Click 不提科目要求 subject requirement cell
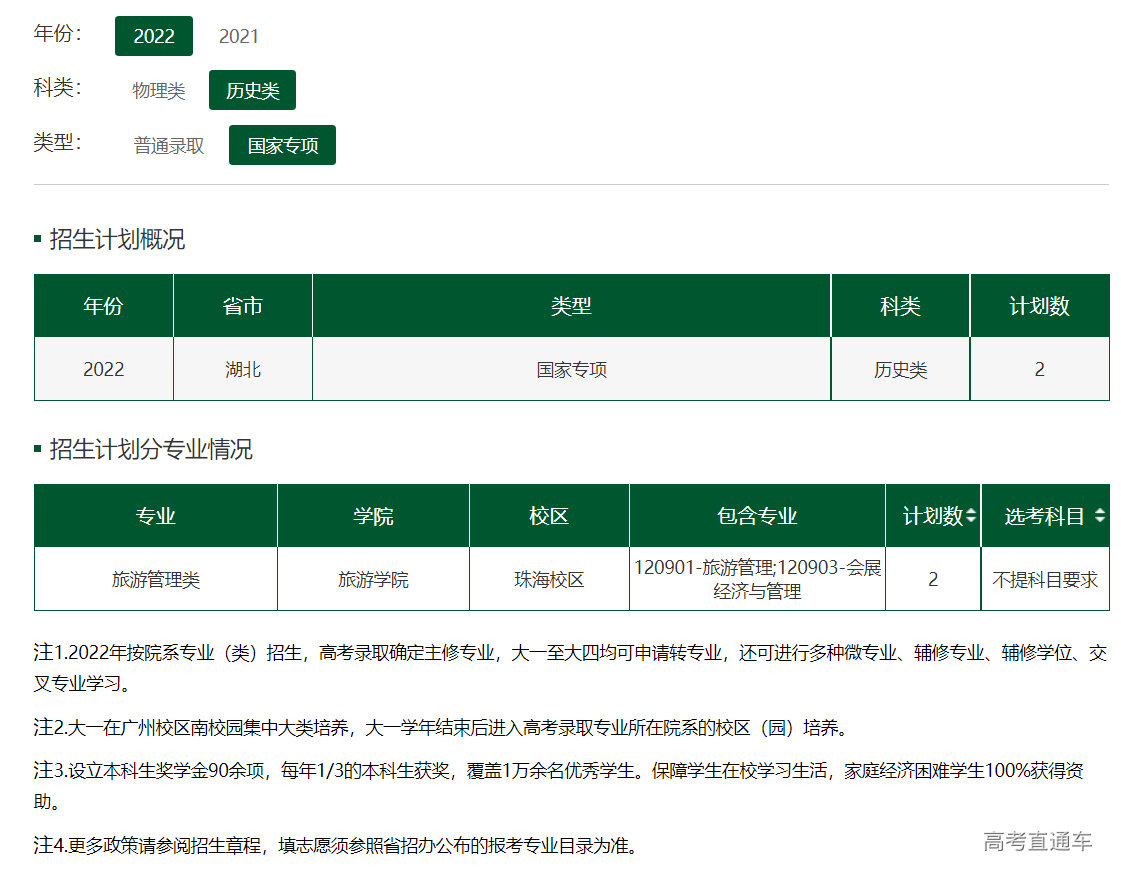 [x=1045, y=580]
